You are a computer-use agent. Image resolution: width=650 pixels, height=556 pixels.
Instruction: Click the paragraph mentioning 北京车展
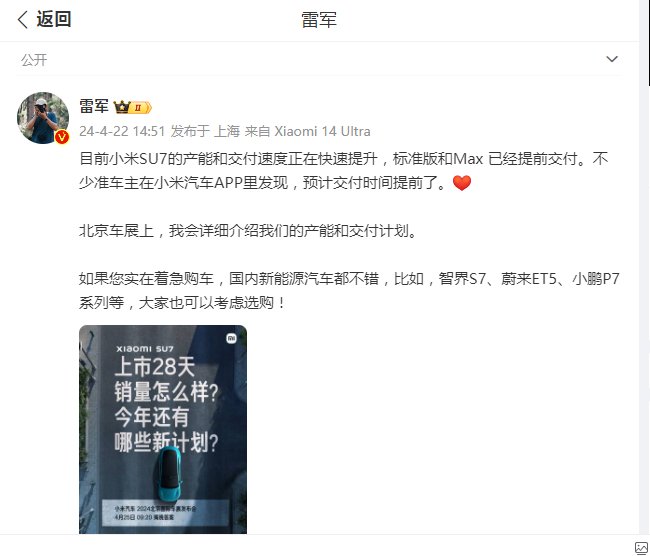pos(248,231)
